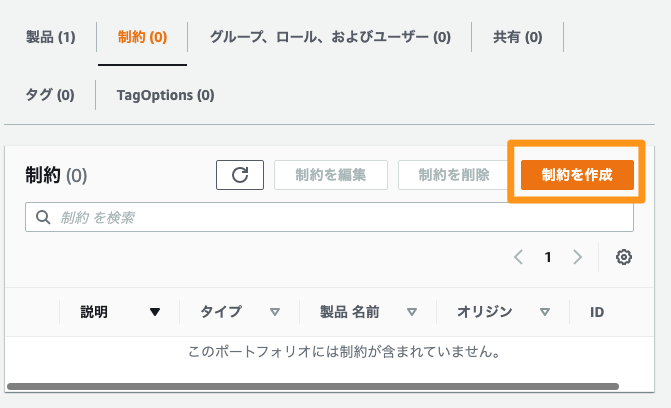
Task: Select the 制約 (0) tab
Action: [x=142, y=37]
